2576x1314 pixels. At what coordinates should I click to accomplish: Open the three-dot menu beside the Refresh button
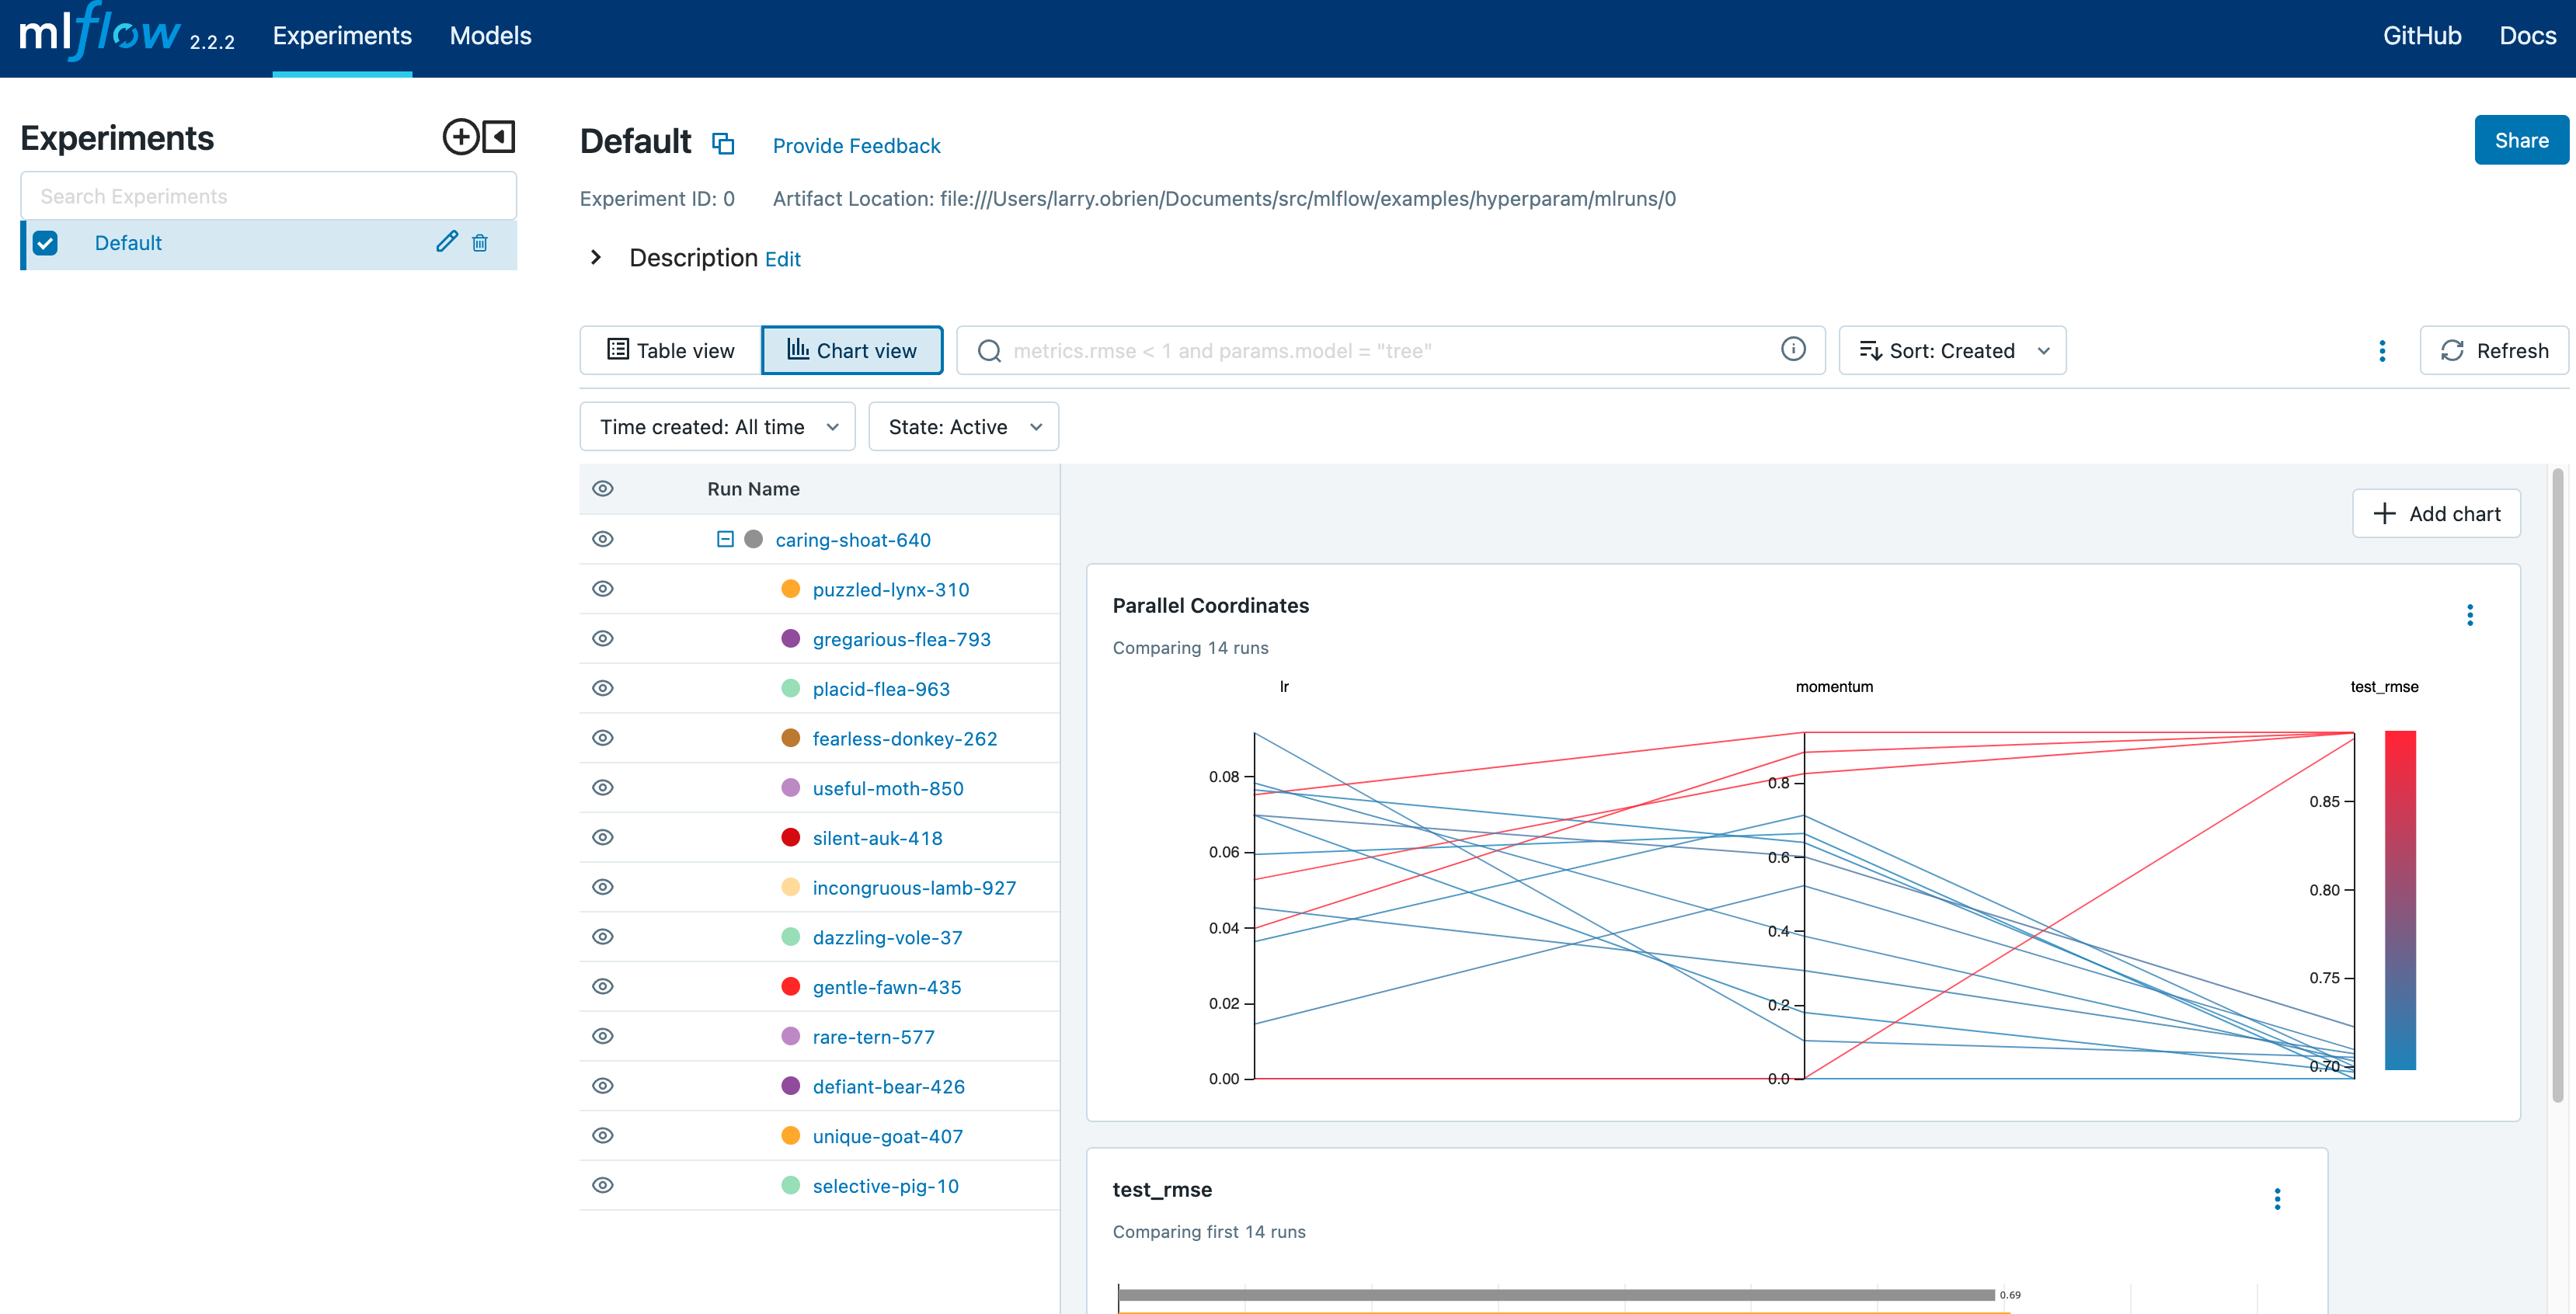2382,351
